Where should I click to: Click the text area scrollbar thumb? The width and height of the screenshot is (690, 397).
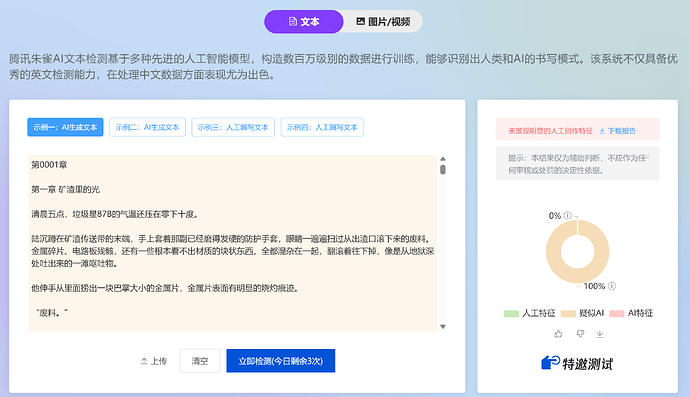click(x=443, y=169)
